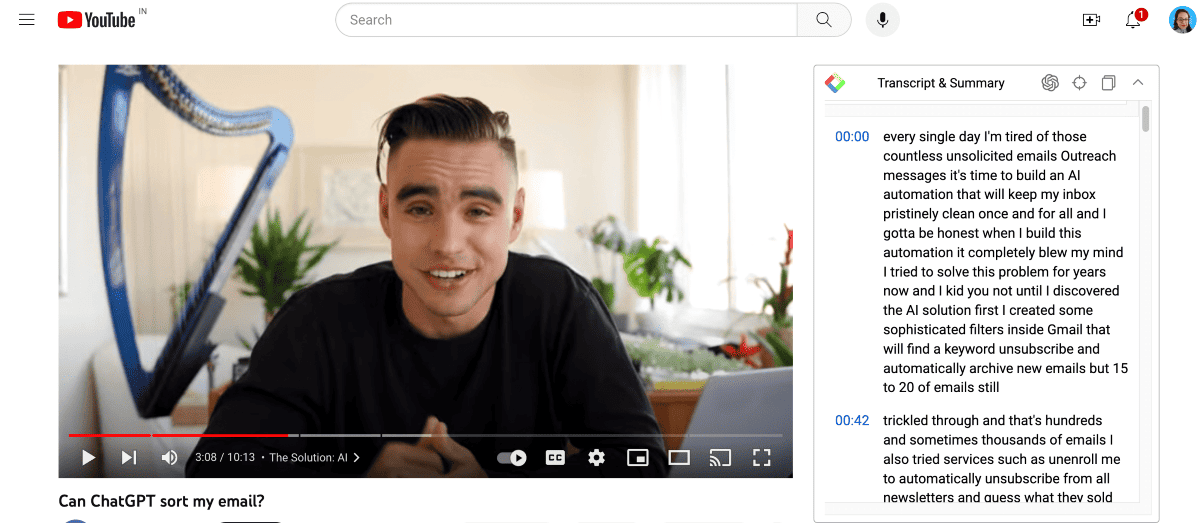1200x523 pixels.
Task: Click the YouTube logo to go home
Action: (97, 20)
